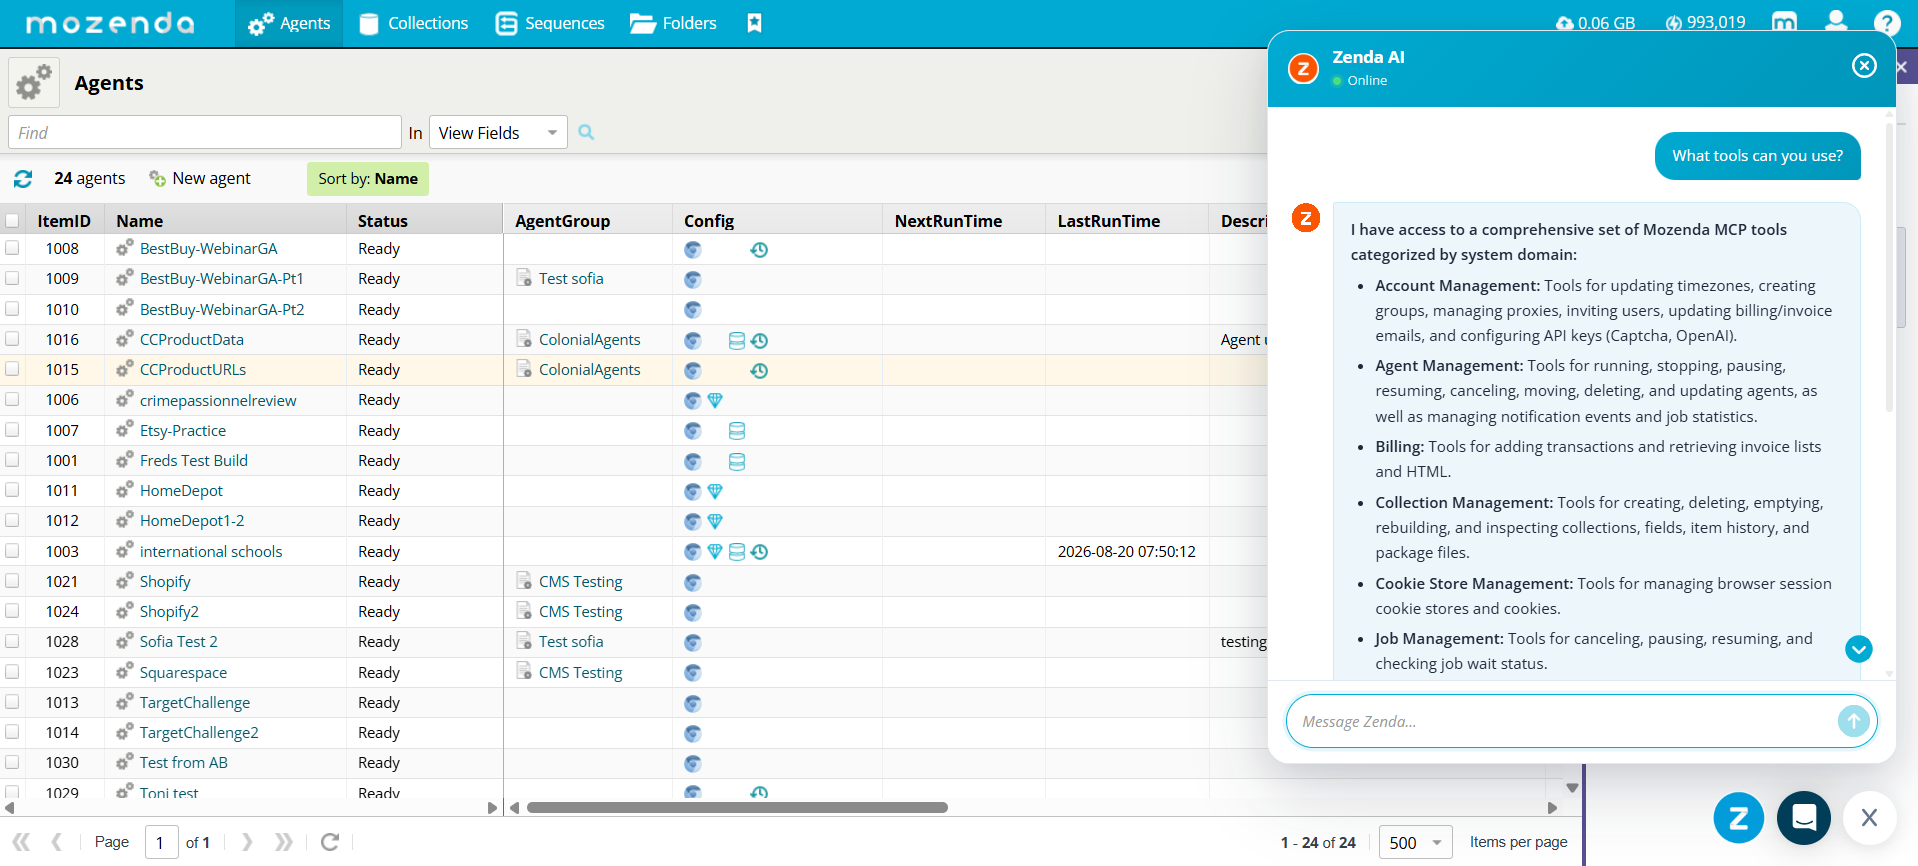Toggle the select-all checkbox in the header
1918x866 pixels.
click(x=12, y=221)
